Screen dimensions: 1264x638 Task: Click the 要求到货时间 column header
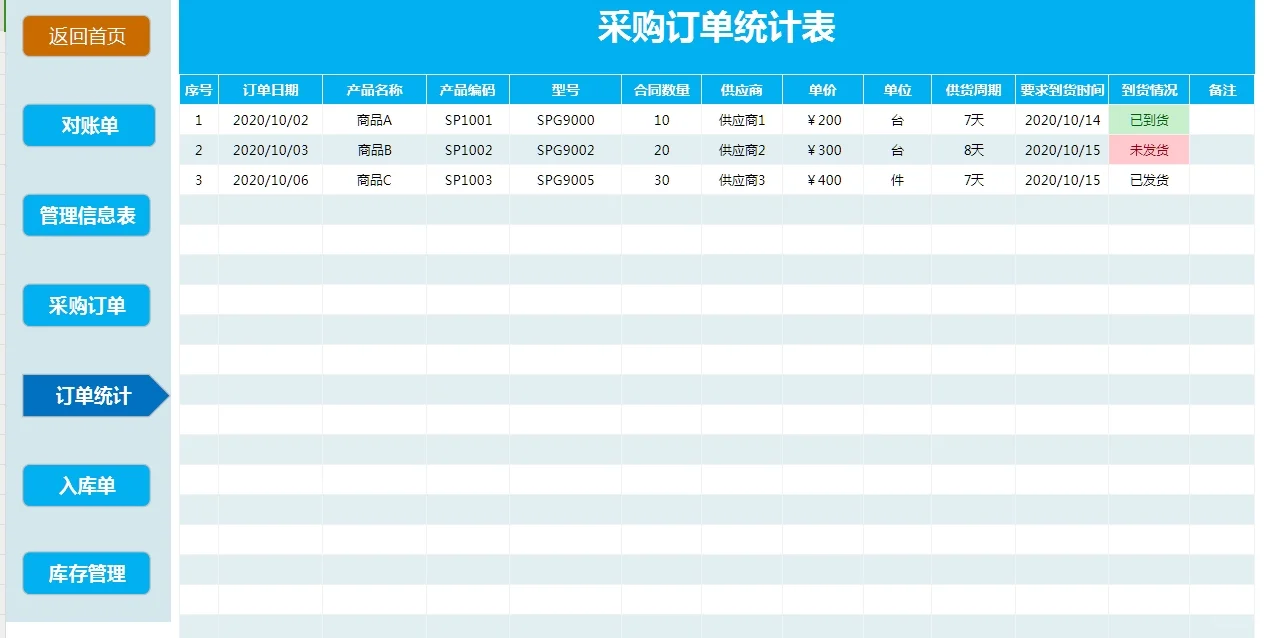pyautogui.click(x=1062, y=89)
